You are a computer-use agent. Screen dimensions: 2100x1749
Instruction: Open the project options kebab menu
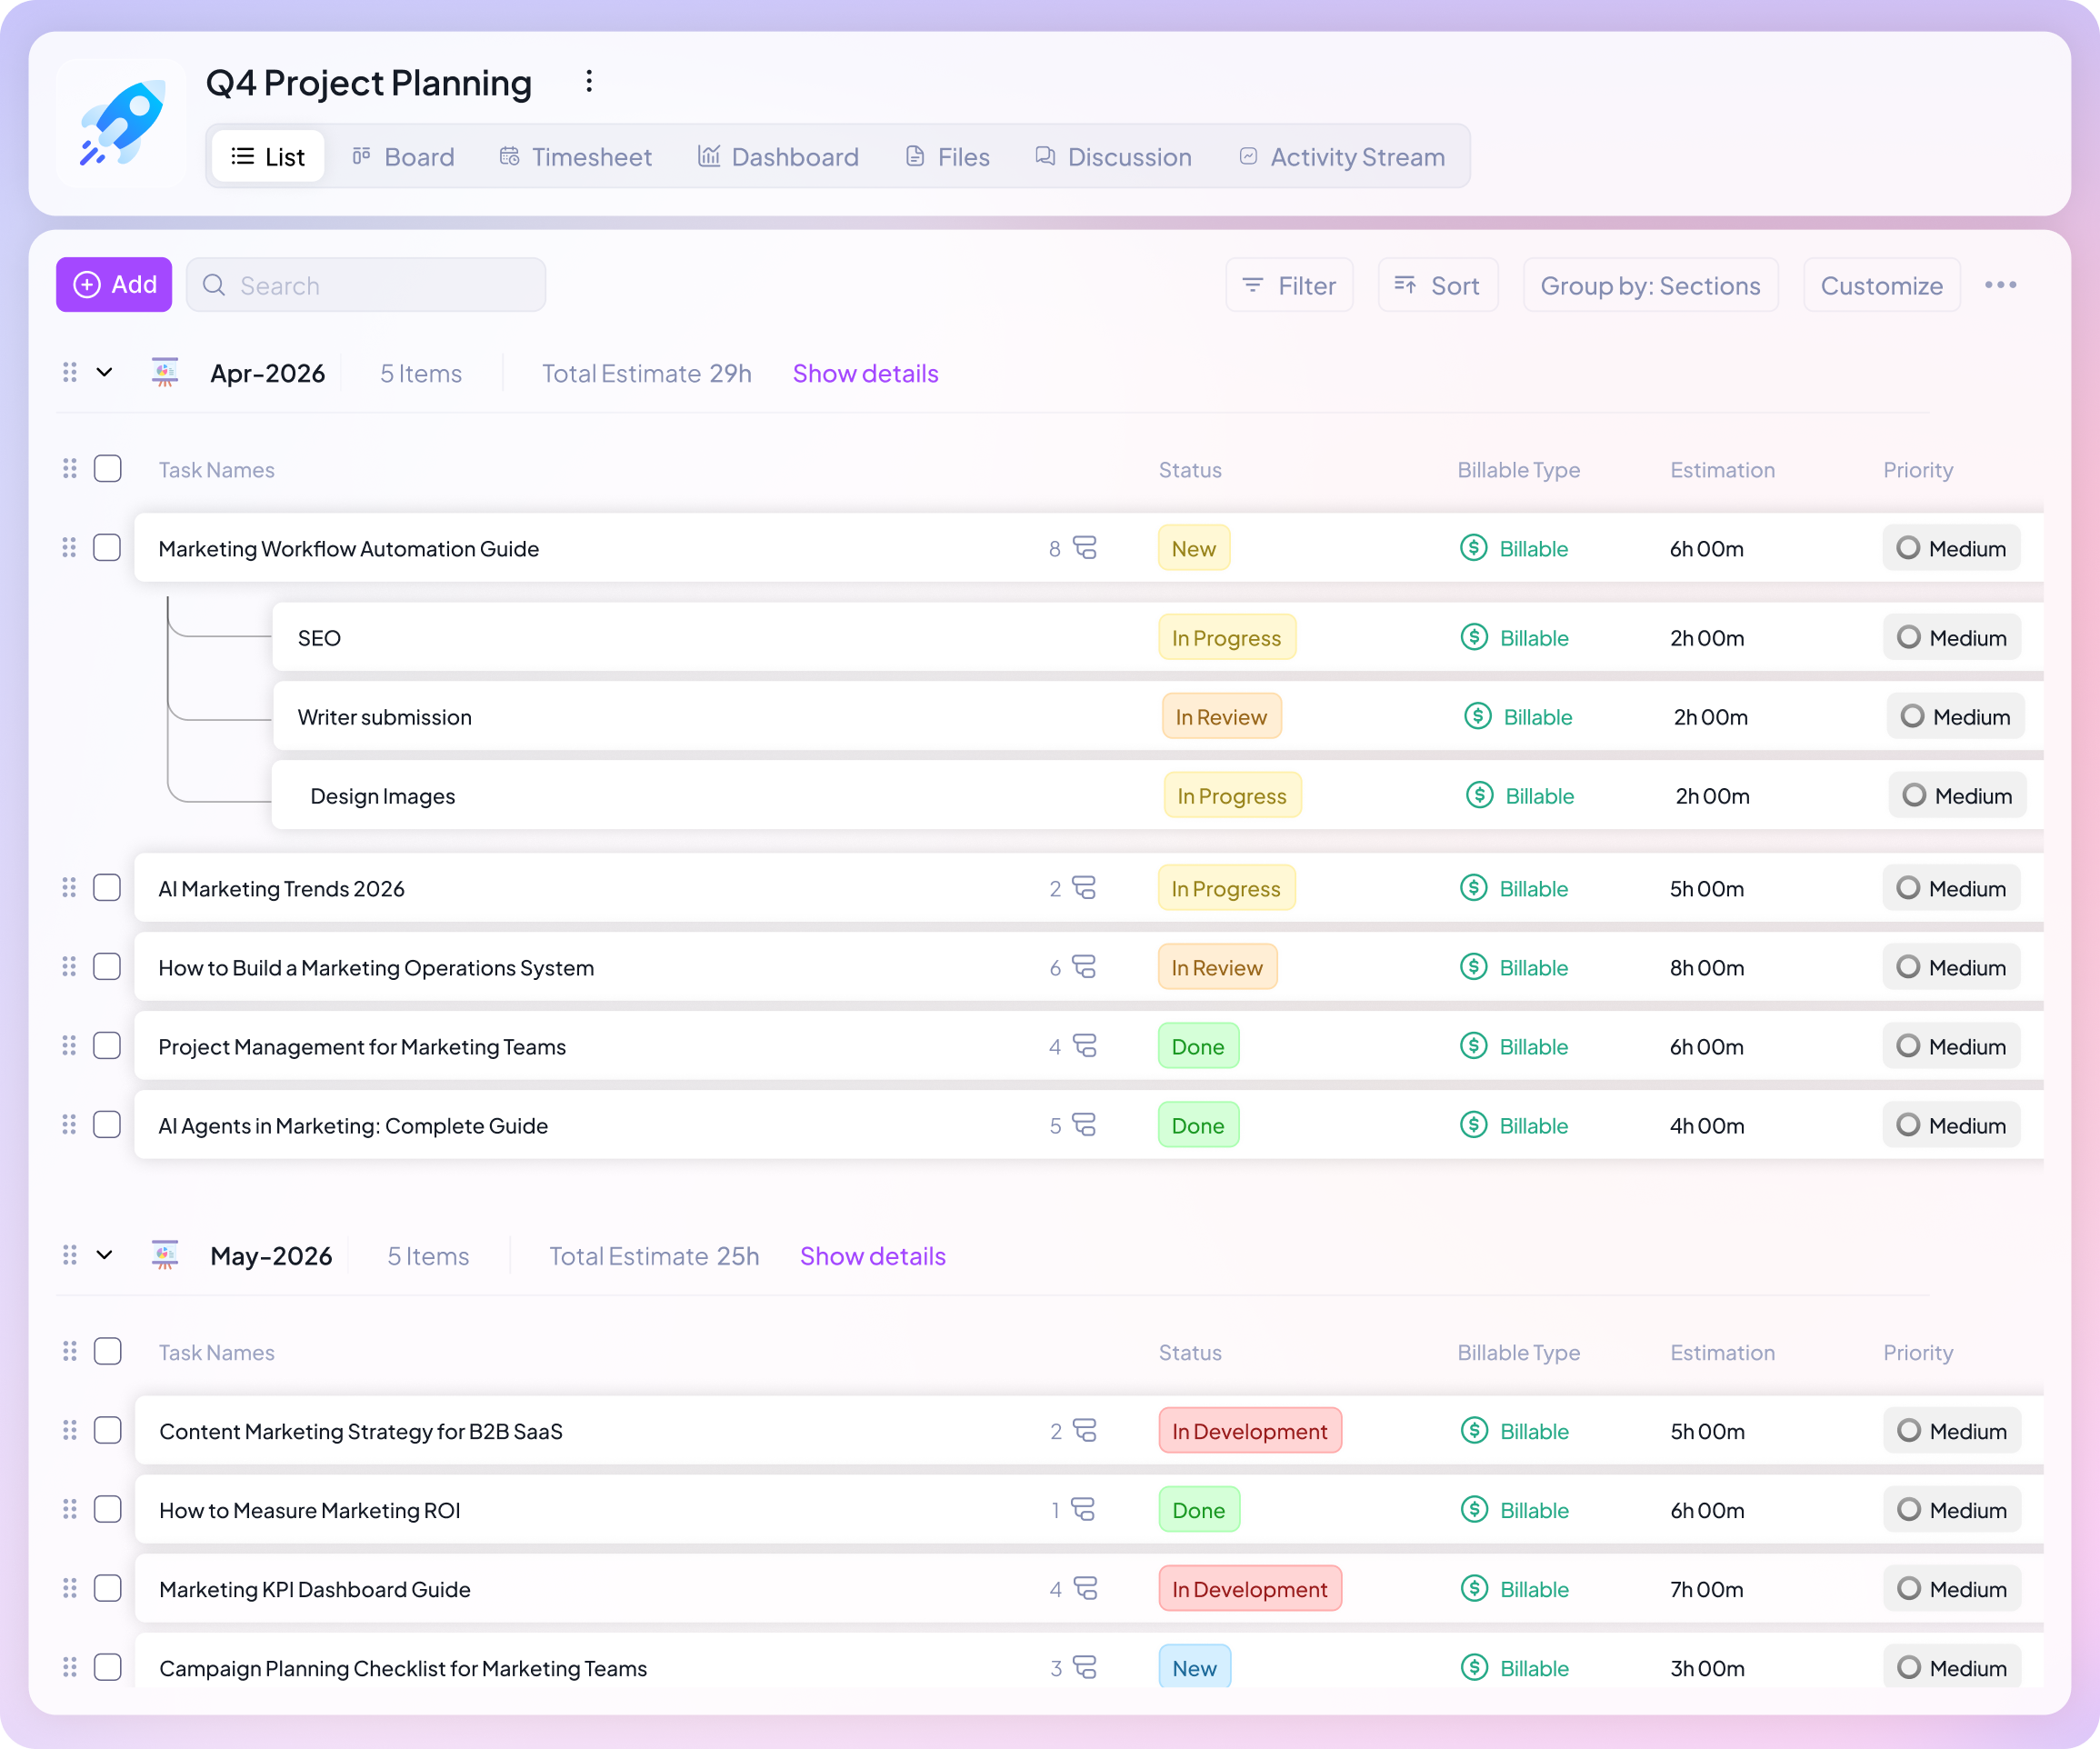click(589, 82)
